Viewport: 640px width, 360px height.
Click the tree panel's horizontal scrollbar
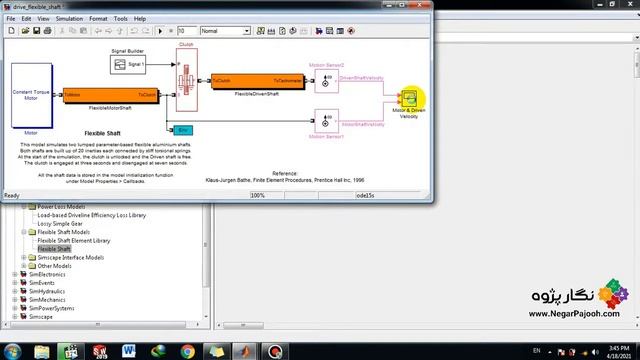(x=98, y=325)
